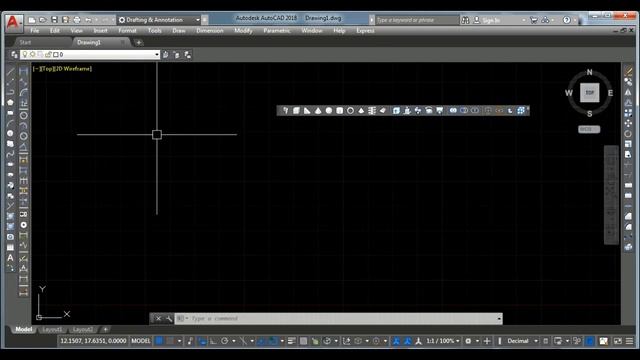The height and width of the screenshot is (360, 640).
Task: Open the Modify menu
Action: [243, 31]
